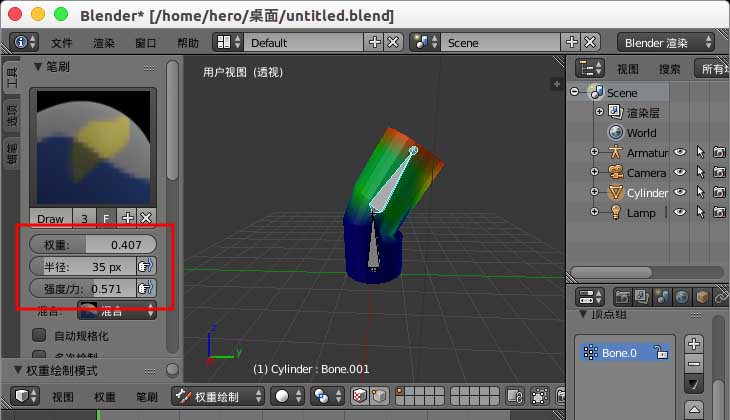This screenshot has width=730, height=420.
Task: Toggle pressure sensitivity for 强度/力
Action: [146, 289]
